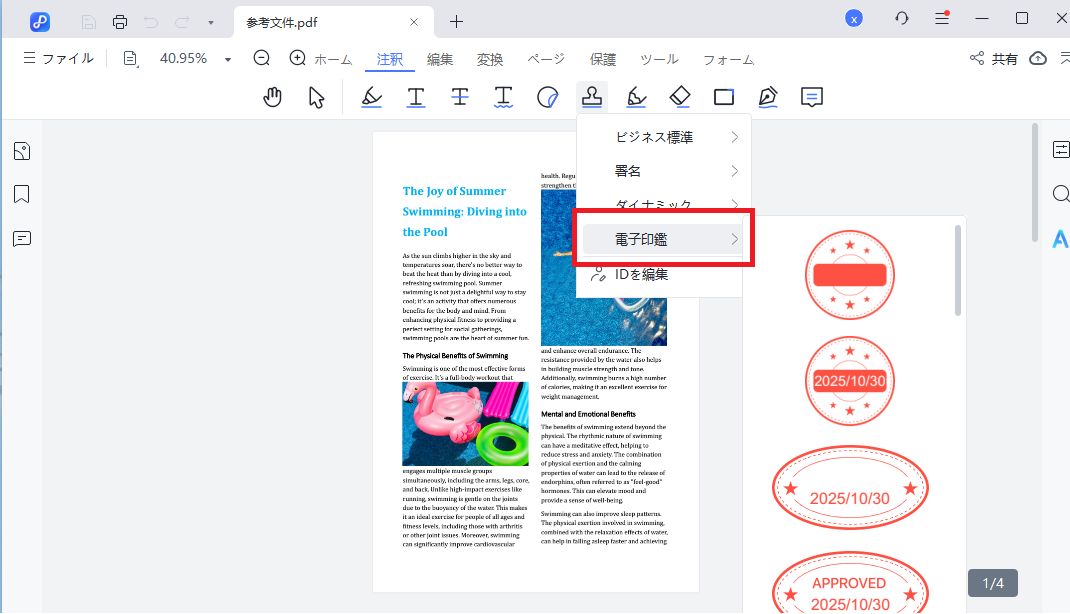Image resolution: width=1070 pixels, height=614 pixels.
Task: Click the zoom out minus icon
Action: click(262, 59)
